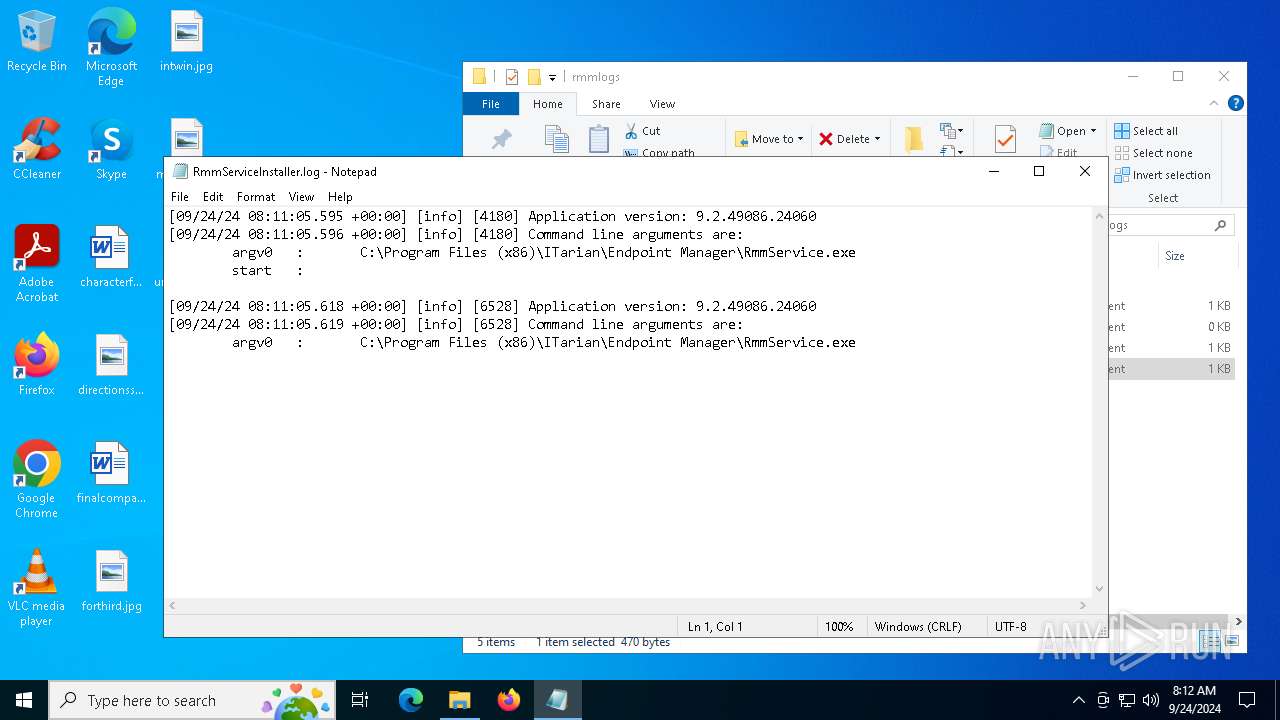Open Explorer help question mark icon
The height and width of the screenshot is (720, 1280).
[x=1236, y=103]
